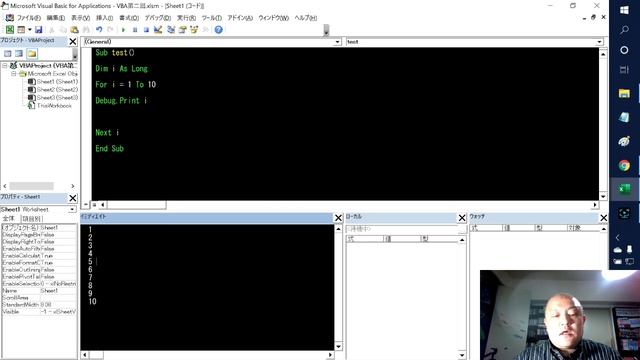Click code line 'For i = 1 To 10'
Image resolution: width=640 pixels, height=360 pixels.
point(126,84)
